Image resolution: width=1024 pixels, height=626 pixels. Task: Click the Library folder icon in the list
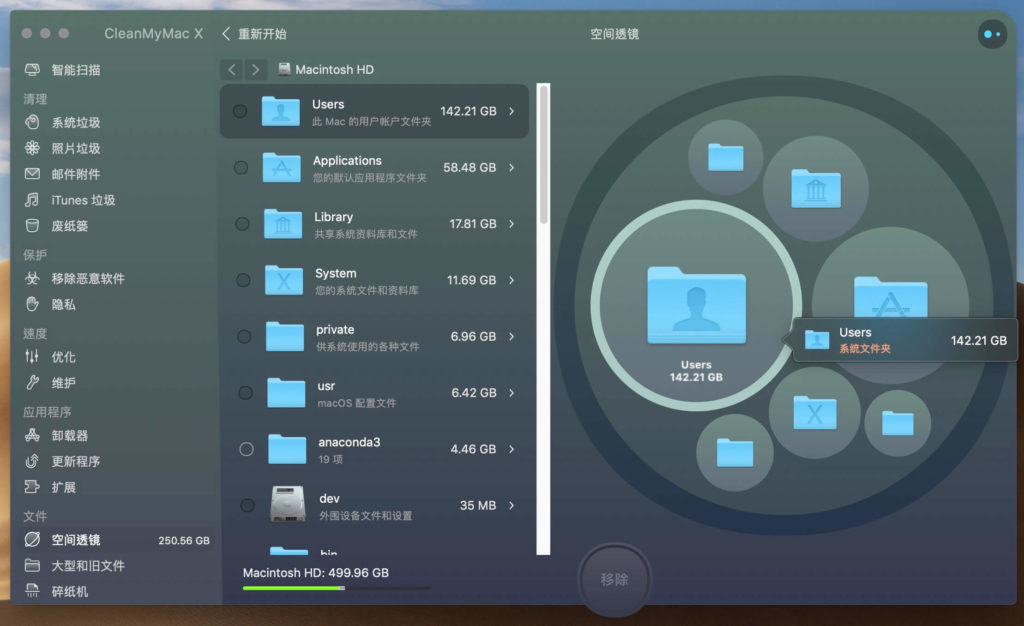(283, 223)
